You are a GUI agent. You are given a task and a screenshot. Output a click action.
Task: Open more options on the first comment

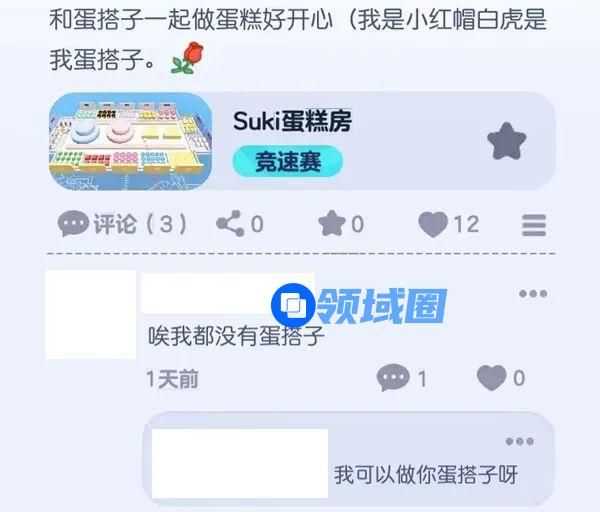point(533,294)
